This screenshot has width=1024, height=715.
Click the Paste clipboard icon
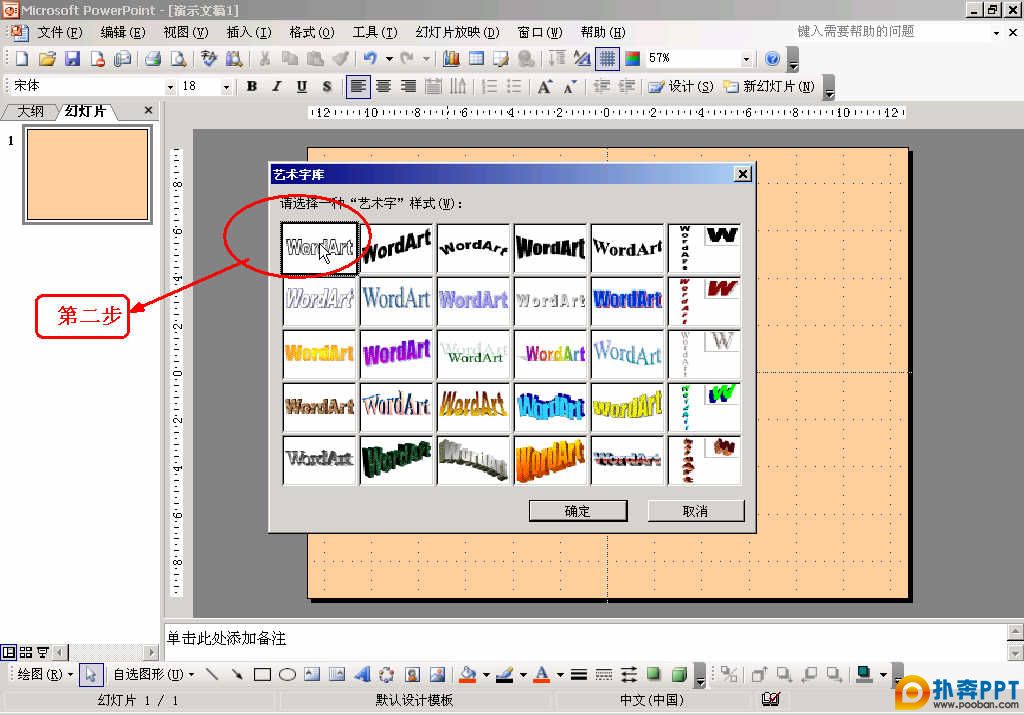[315, 59]
